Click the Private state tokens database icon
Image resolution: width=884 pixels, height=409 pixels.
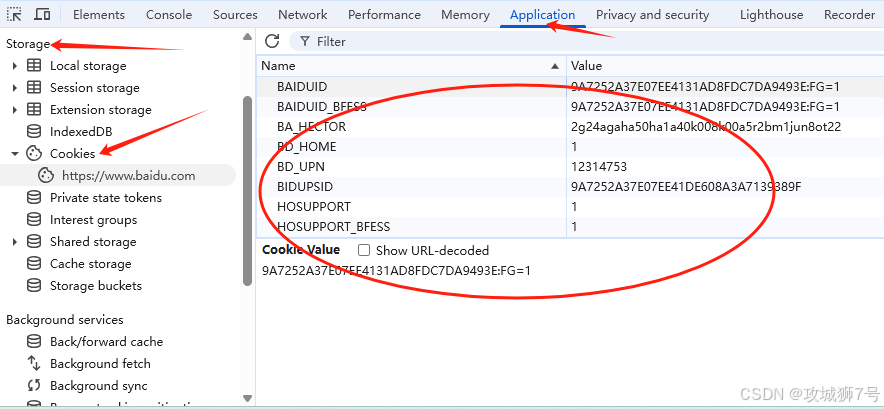click(34, 197)
